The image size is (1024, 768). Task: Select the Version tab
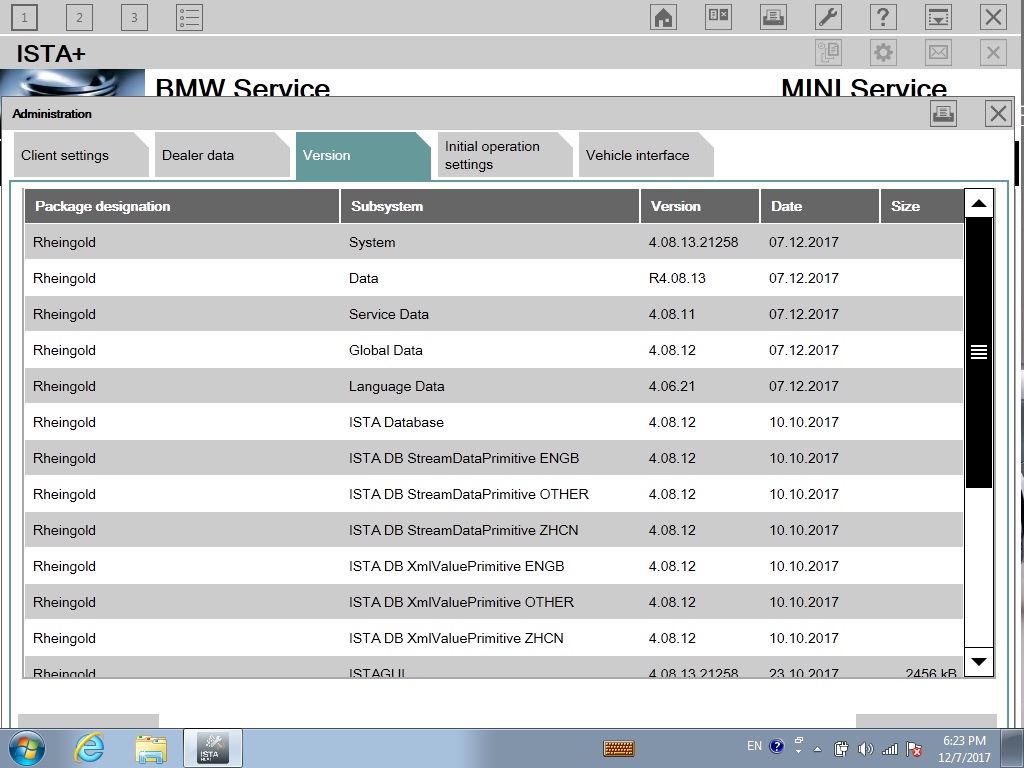tap(363, 155)
